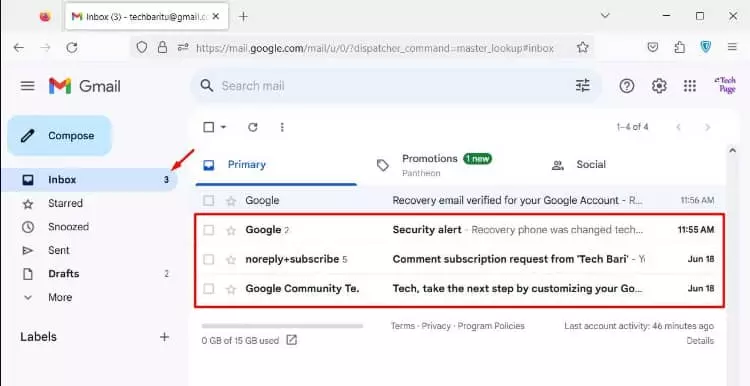Open the Google apps grid icon
This screenshot has height=386, width=750.
(x=690, y=86)
